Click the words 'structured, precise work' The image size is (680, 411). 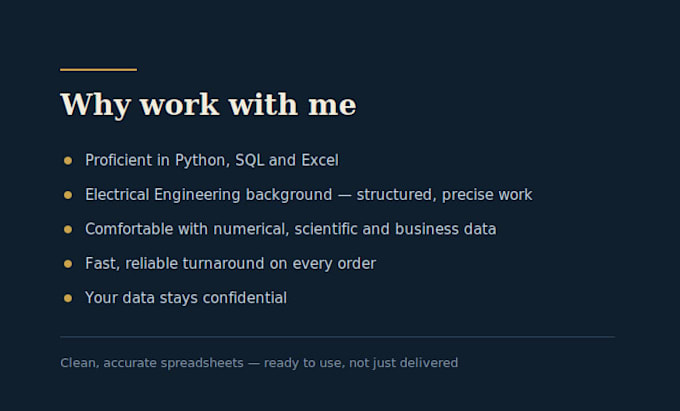[x=444, y=195]
